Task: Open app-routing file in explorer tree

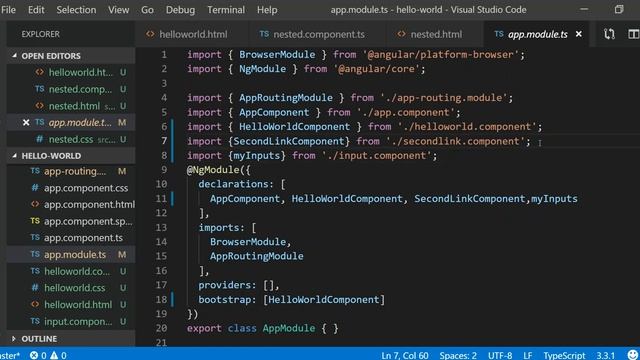Action: pyautogui.click(x=71, y=171)
